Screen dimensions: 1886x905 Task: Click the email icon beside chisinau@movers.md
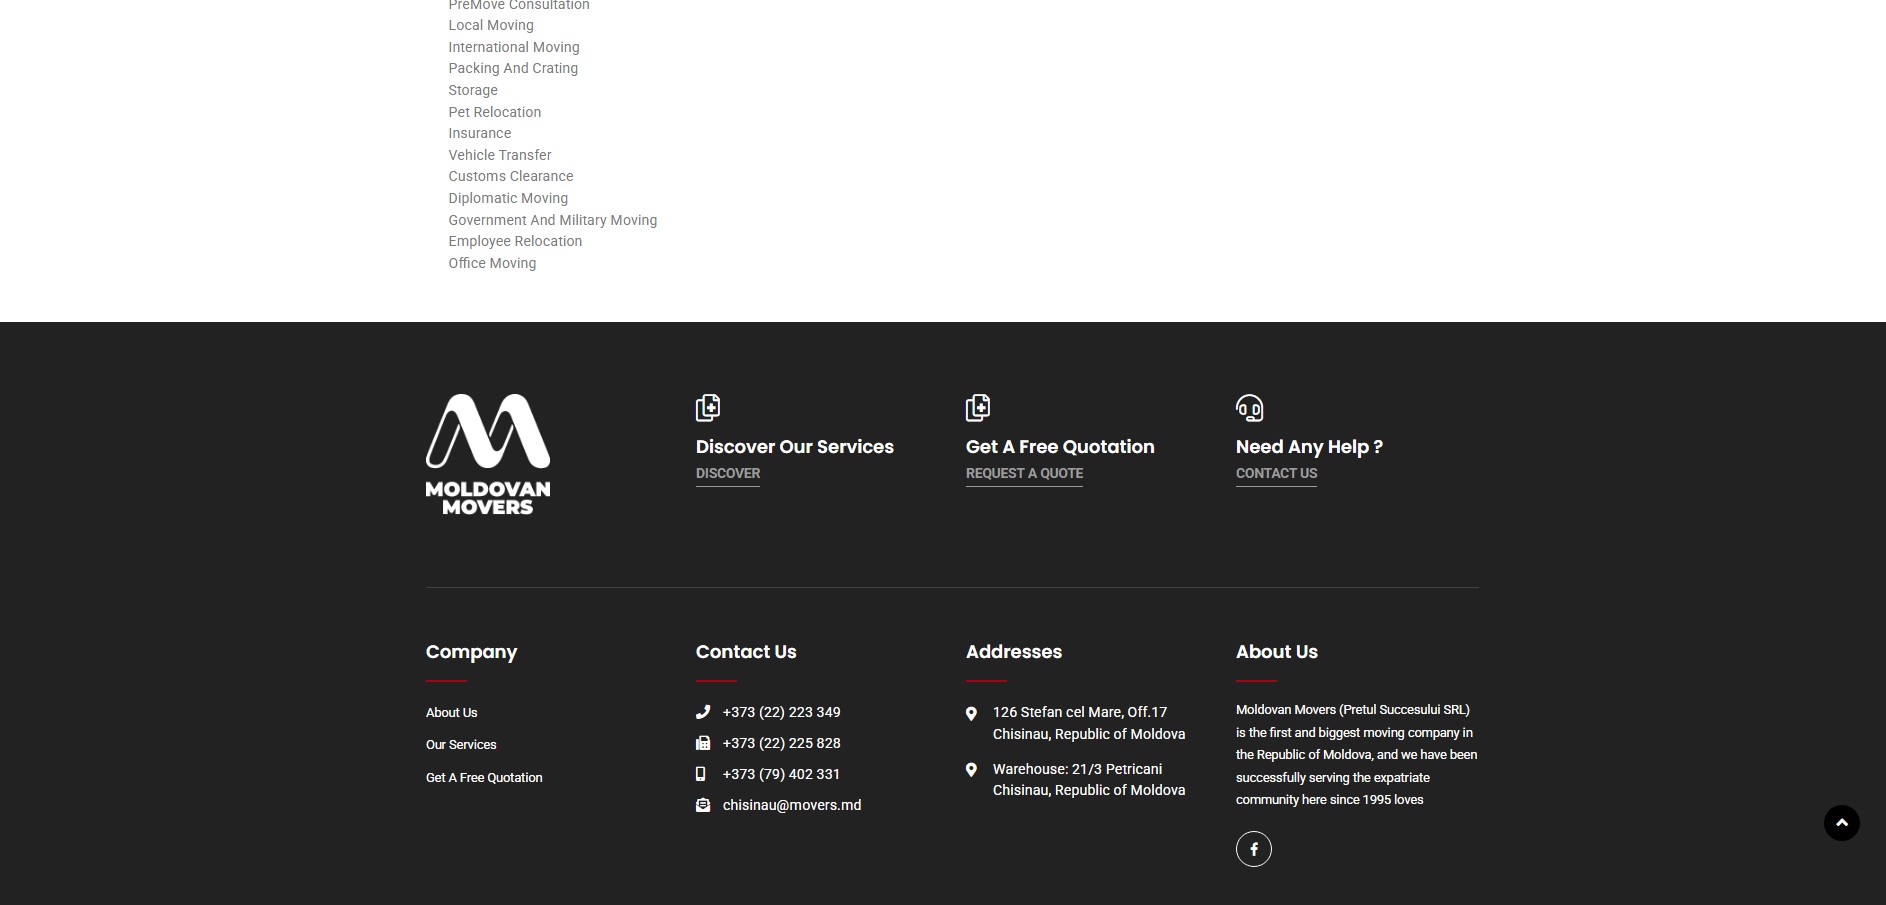703,805
